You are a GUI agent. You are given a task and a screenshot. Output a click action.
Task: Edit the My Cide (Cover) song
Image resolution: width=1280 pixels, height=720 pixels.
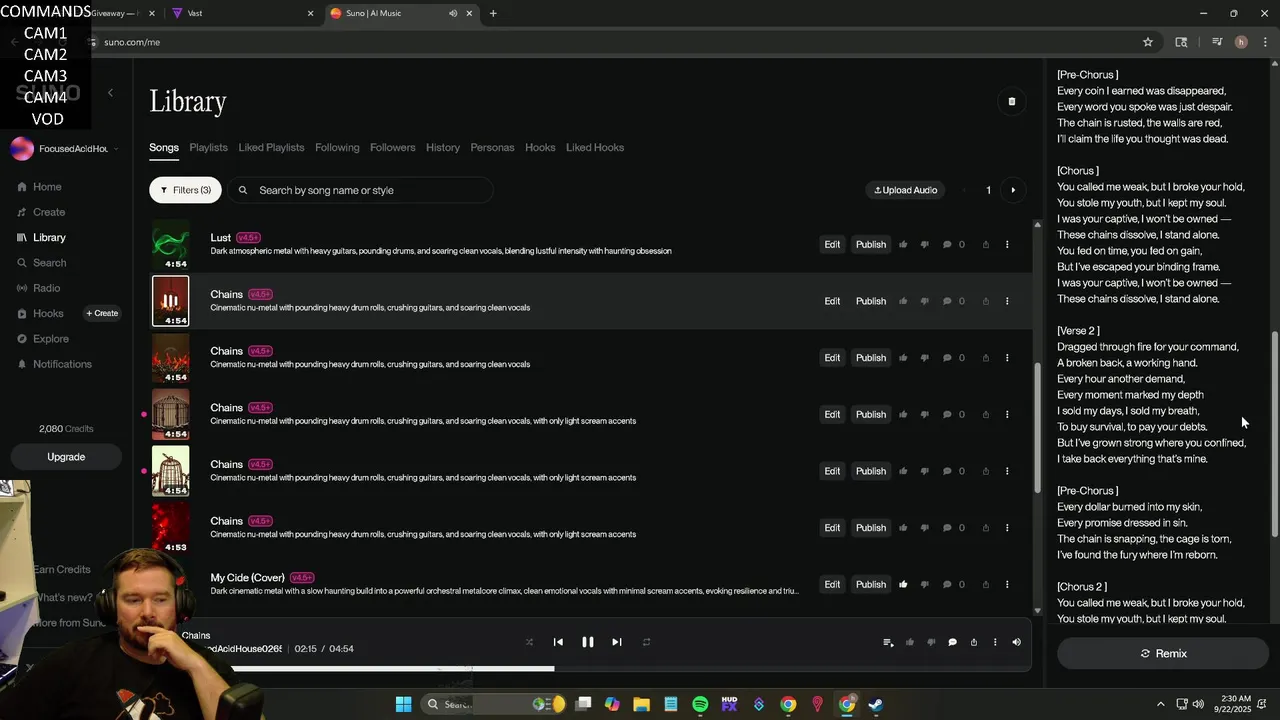pyautogui.click(x=832, y=584)
